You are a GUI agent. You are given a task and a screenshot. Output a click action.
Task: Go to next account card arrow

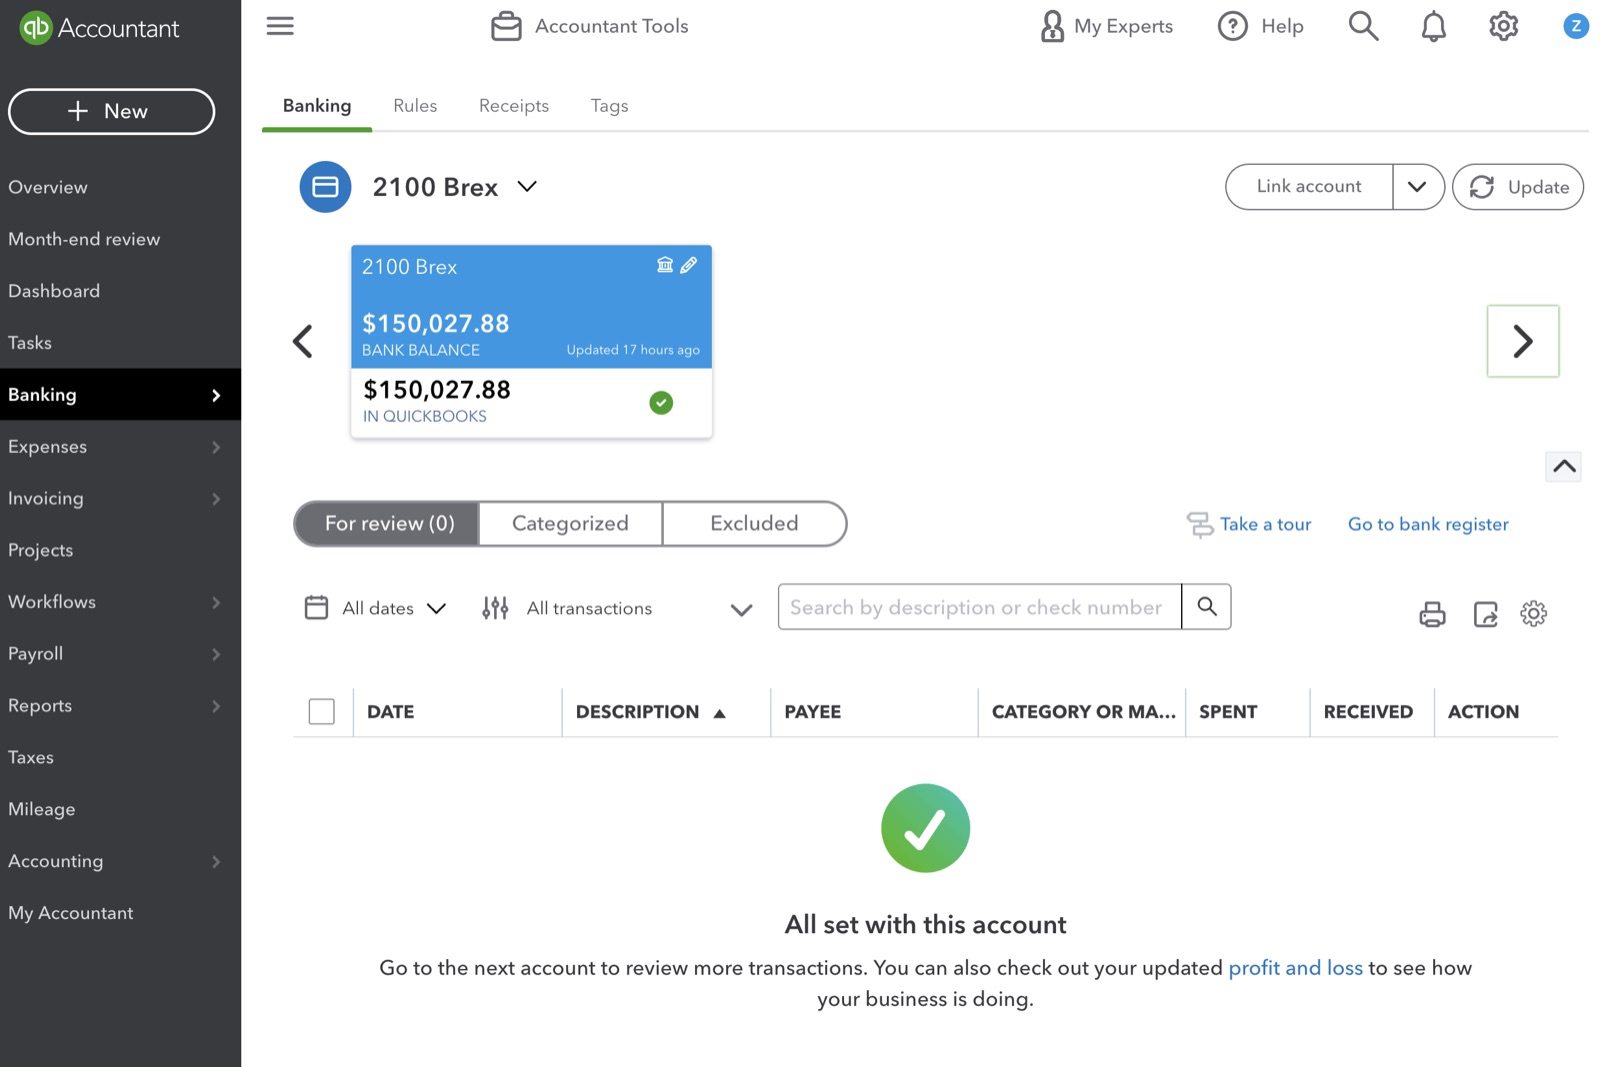[x=1522, y=341]
